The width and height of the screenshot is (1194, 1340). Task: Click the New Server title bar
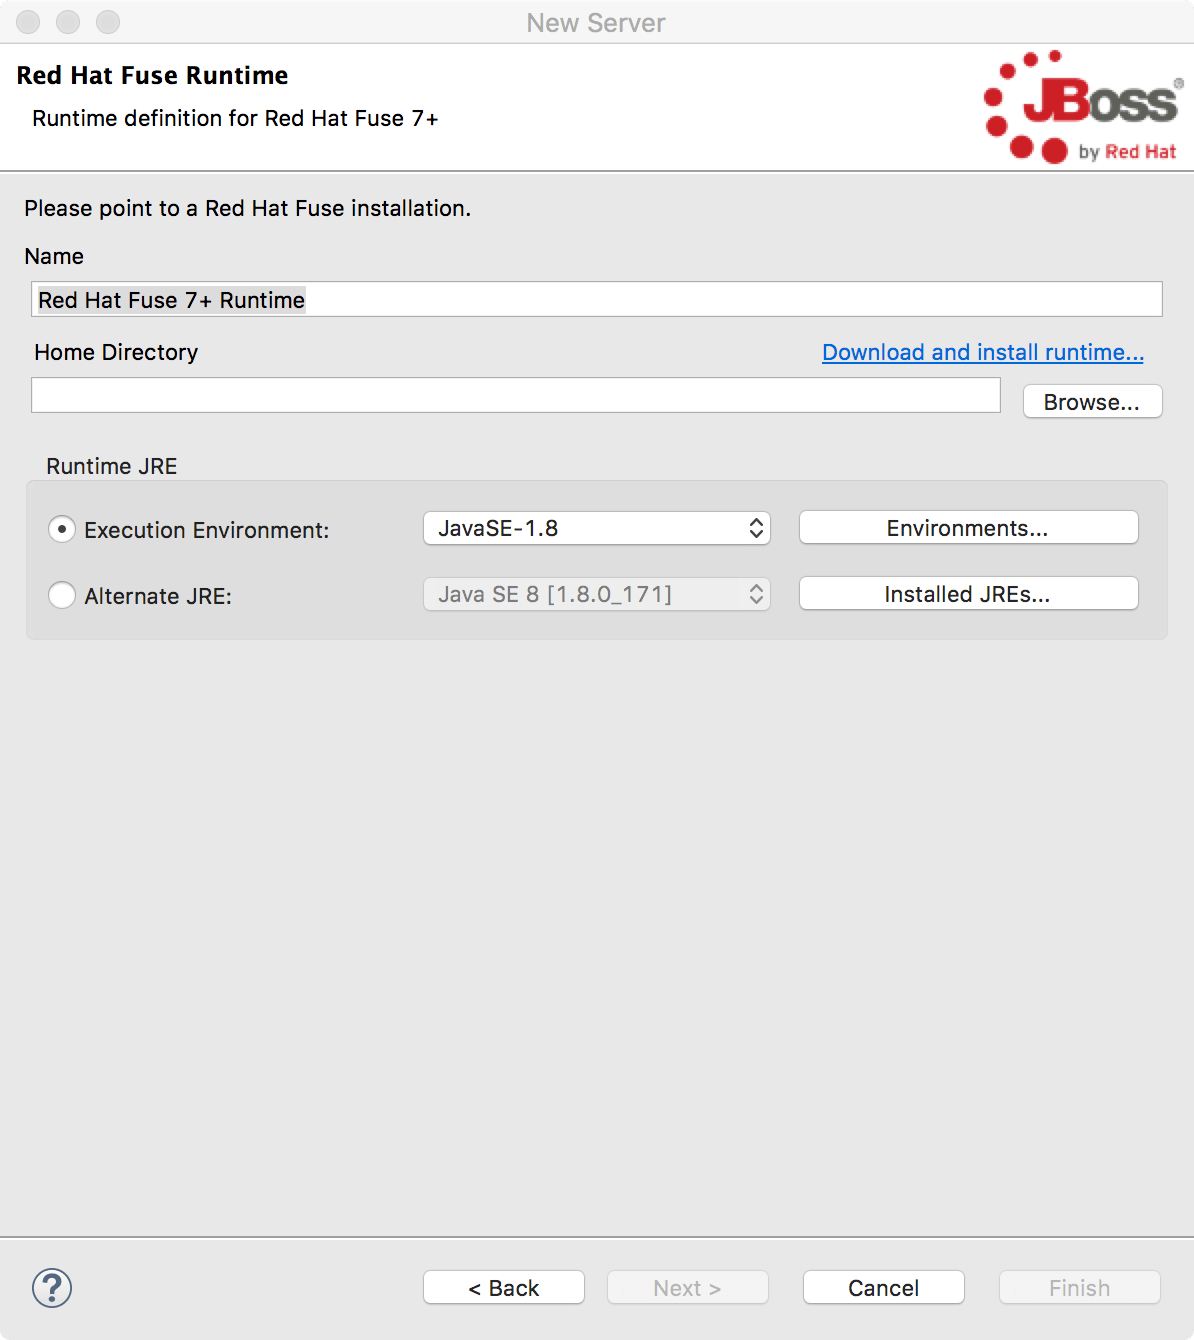pos(597,22)
